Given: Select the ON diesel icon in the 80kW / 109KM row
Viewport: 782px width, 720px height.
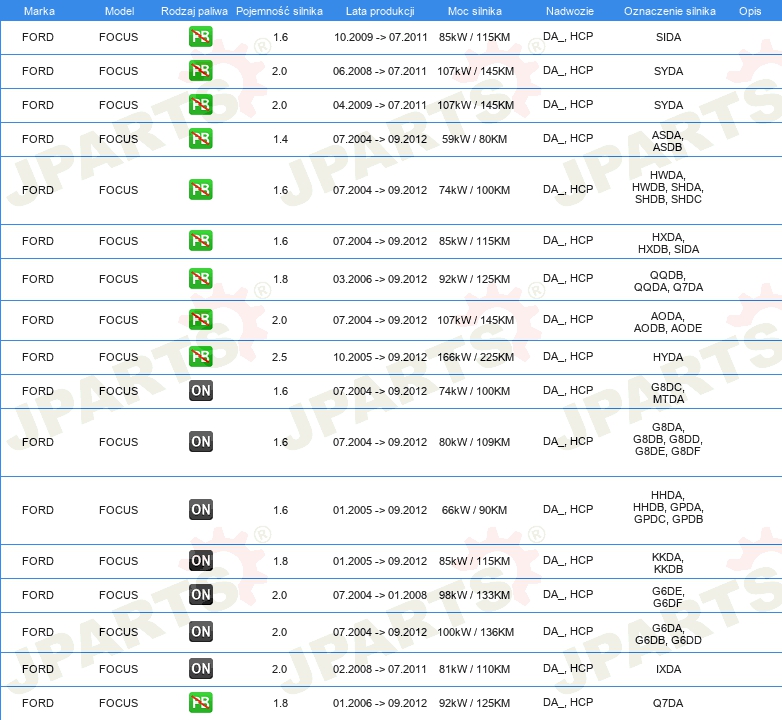Looking at the screenshot, I should [x=200, y=441].
